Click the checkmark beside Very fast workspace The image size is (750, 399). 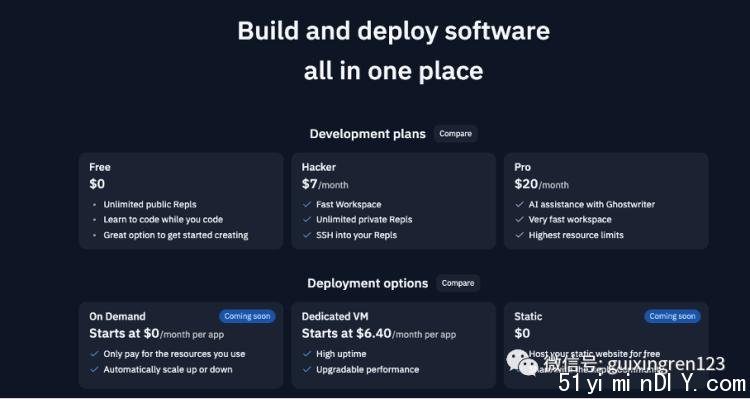519,220
